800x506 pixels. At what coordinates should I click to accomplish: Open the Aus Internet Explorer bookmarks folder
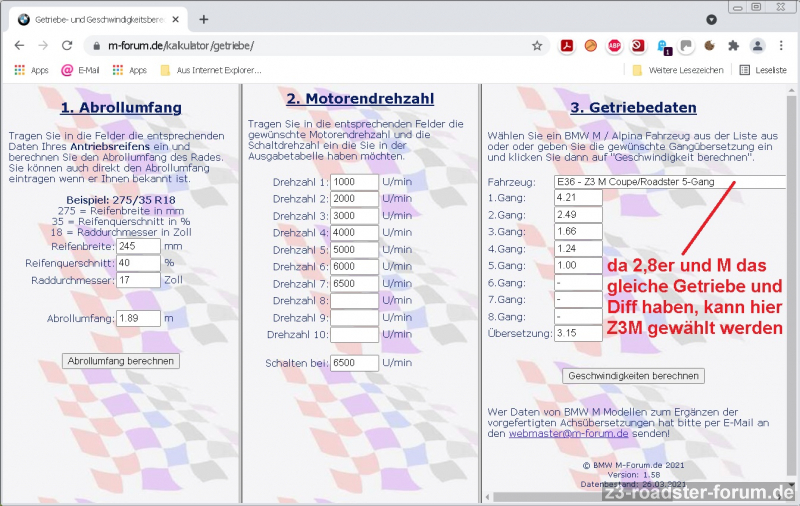pos(210,70)
